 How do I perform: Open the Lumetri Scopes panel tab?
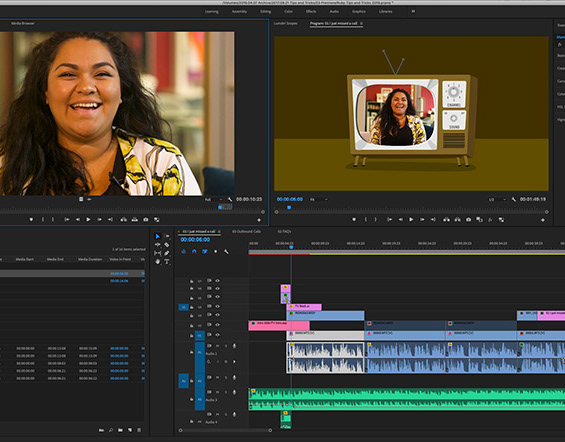(x=285, y=23)
